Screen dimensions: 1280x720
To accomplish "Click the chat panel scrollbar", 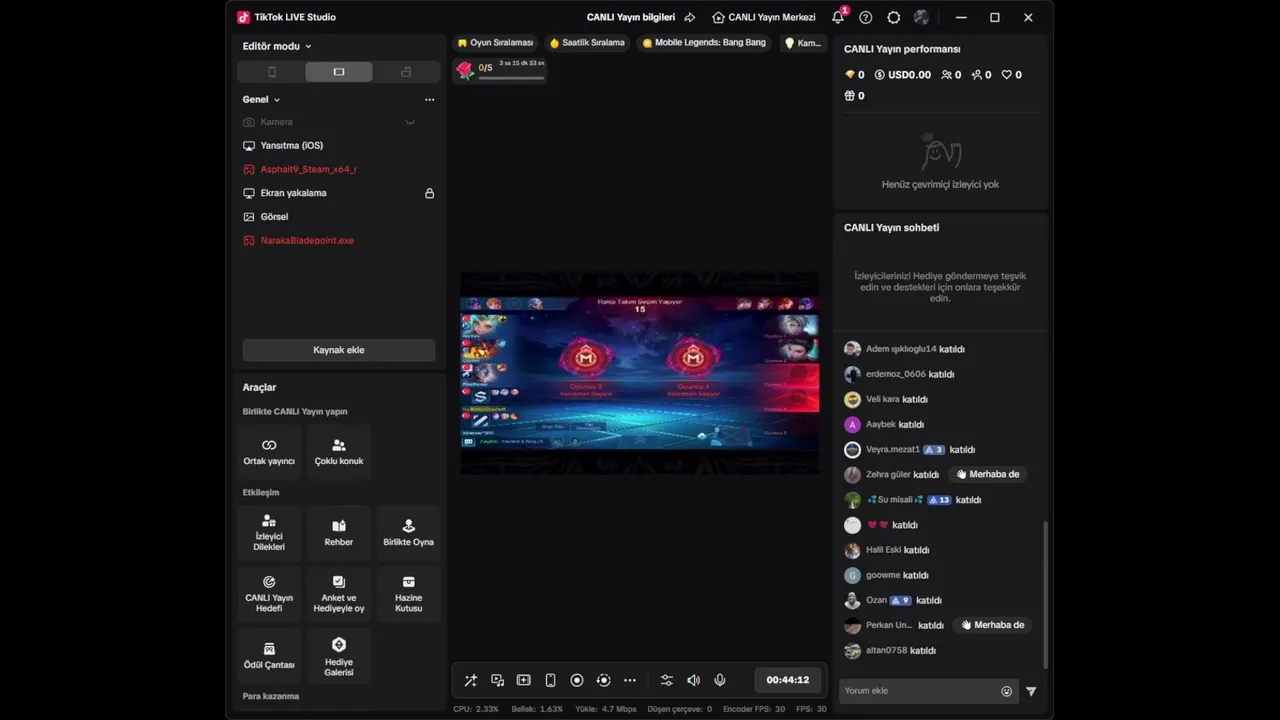I will tap(1046, 595).
